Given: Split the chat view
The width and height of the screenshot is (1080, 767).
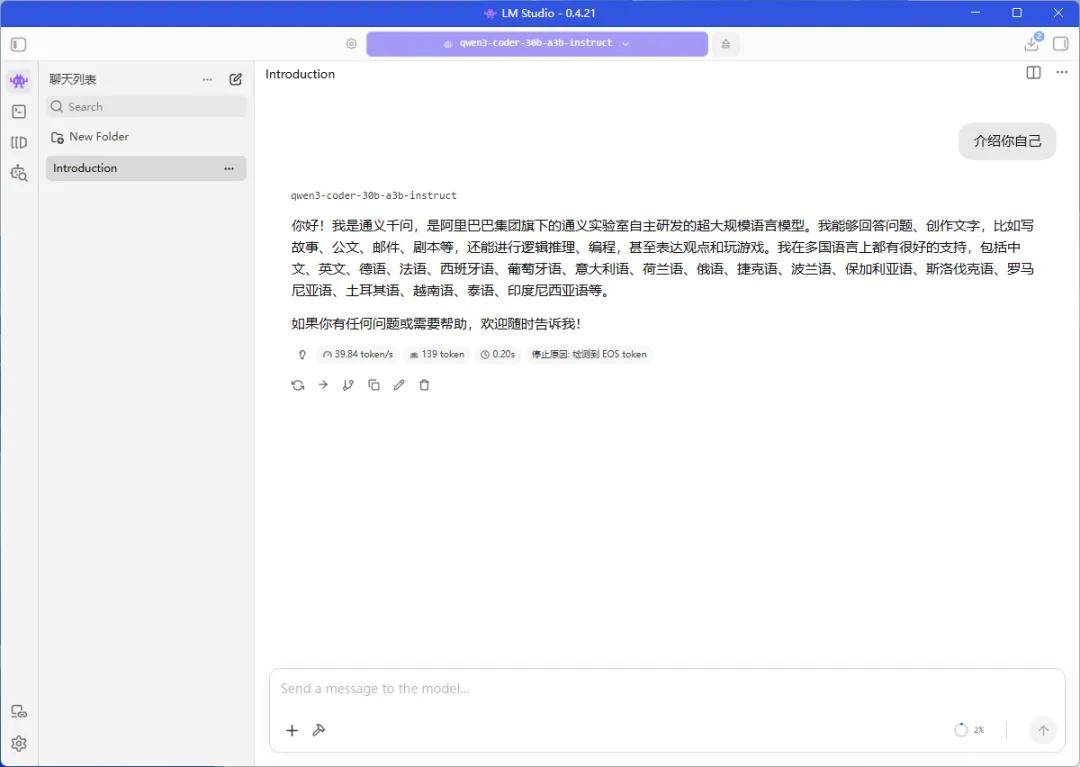Looking at the screenshot, I should coord(1033,73).
